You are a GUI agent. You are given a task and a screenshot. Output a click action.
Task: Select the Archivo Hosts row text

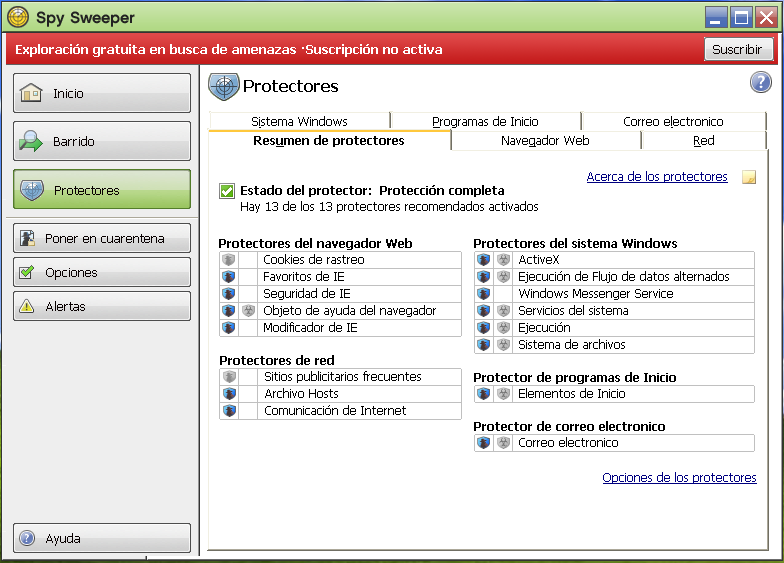coord(301,394)
